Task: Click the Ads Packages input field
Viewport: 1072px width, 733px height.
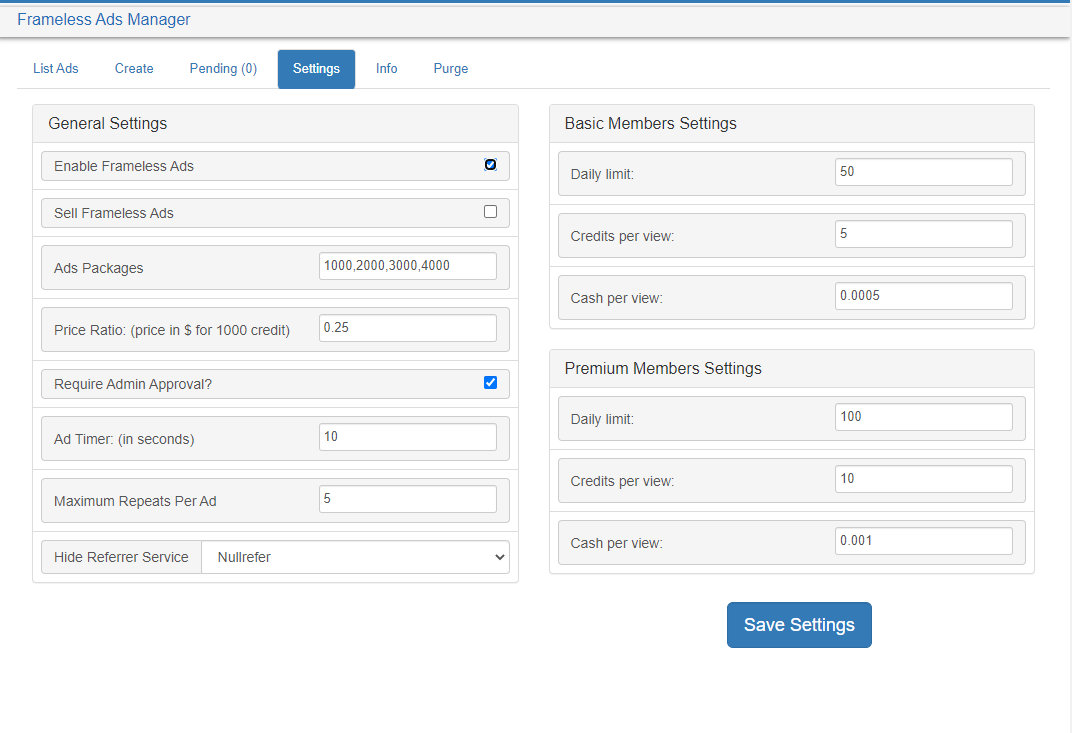Action: coord(407,266)
